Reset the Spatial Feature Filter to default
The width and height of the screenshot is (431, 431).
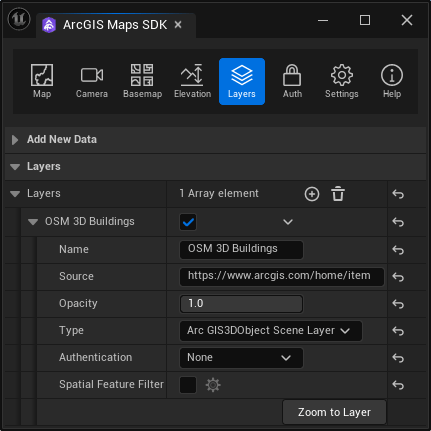click(398, 385)
